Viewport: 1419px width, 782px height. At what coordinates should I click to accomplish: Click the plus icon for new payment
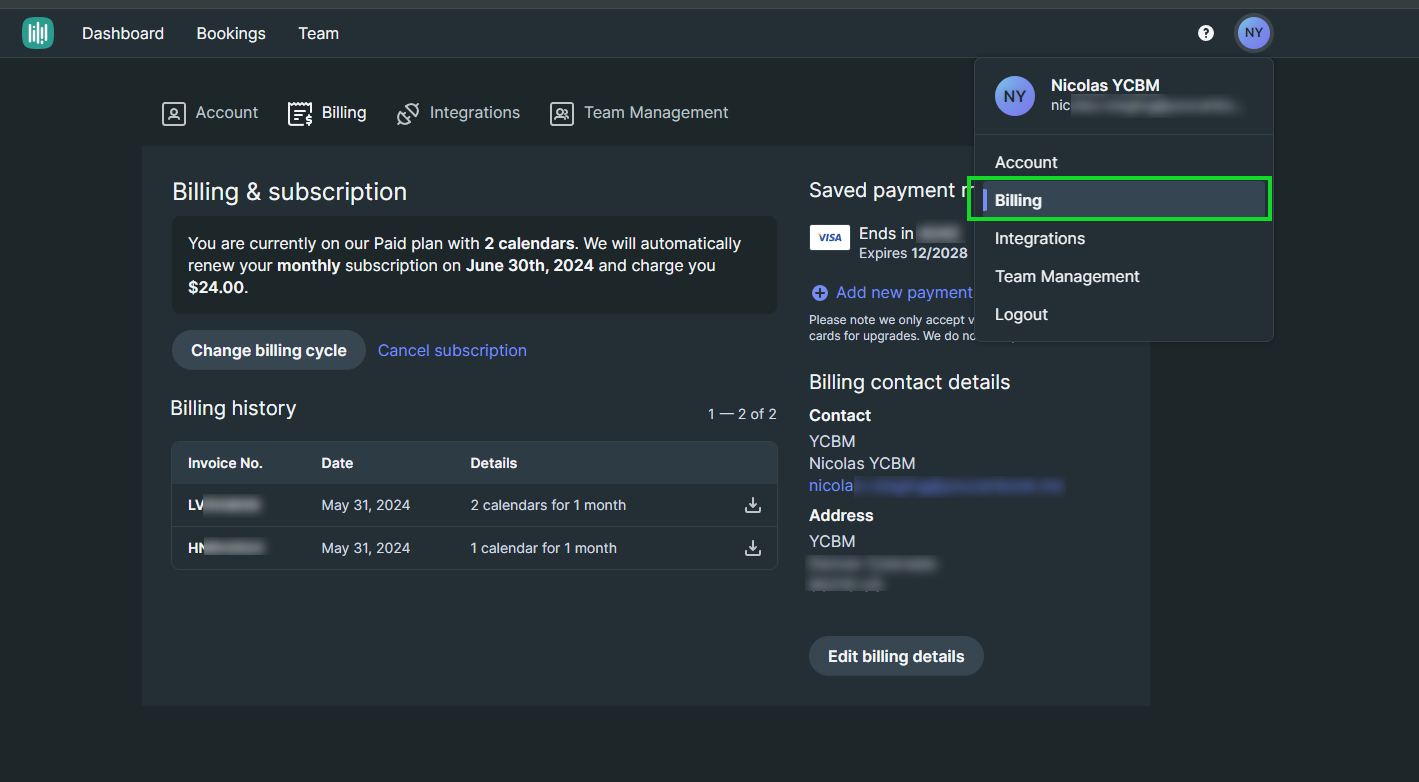(x=820, y=293)
